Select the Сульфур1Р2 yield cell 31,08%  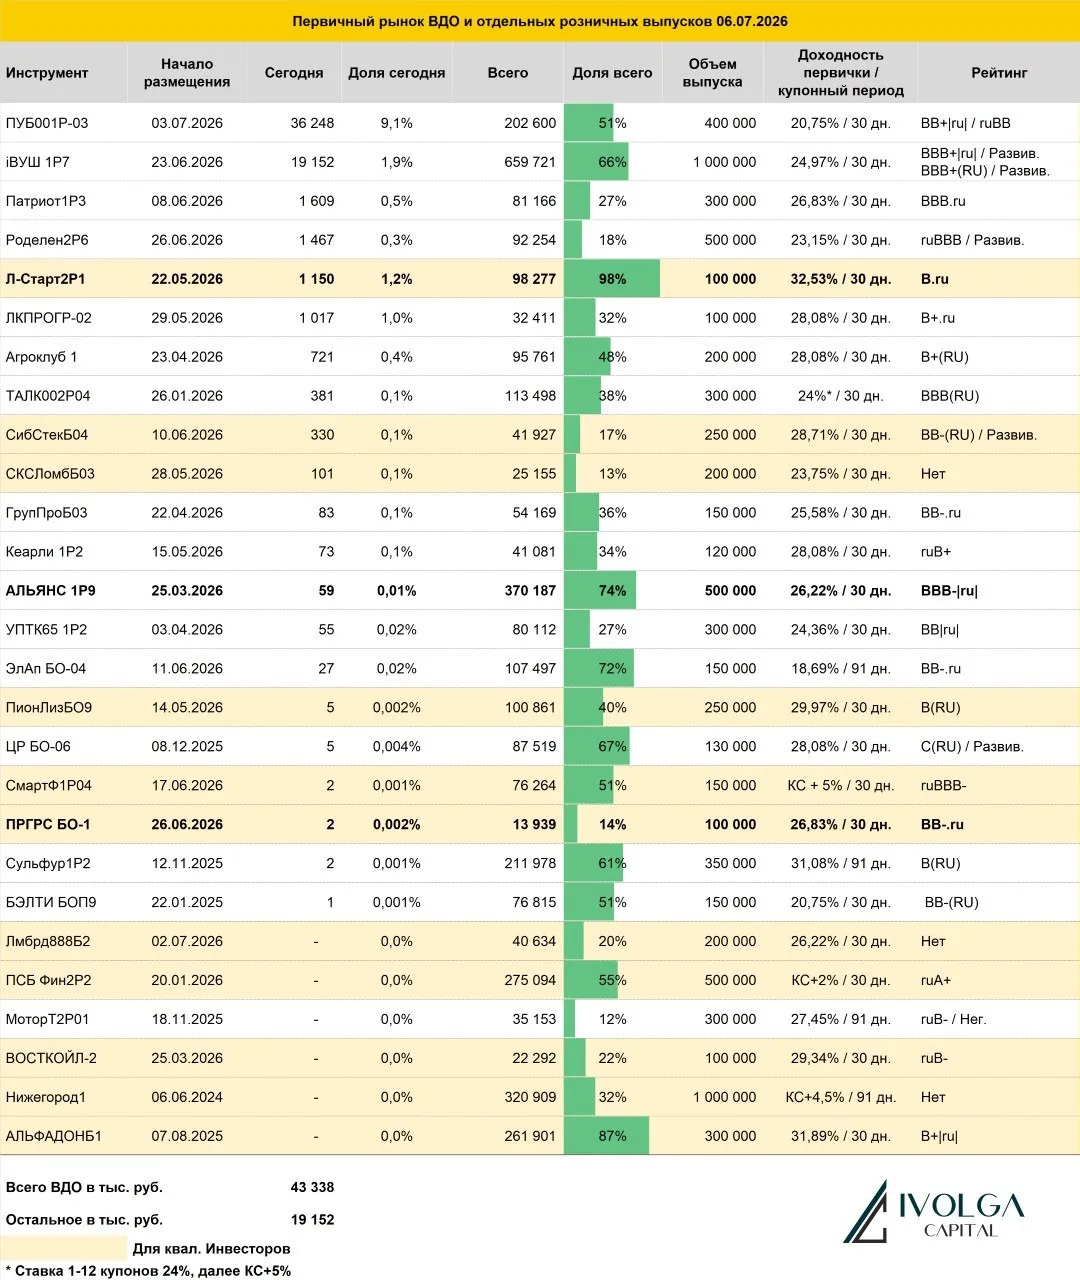(840, 863)
